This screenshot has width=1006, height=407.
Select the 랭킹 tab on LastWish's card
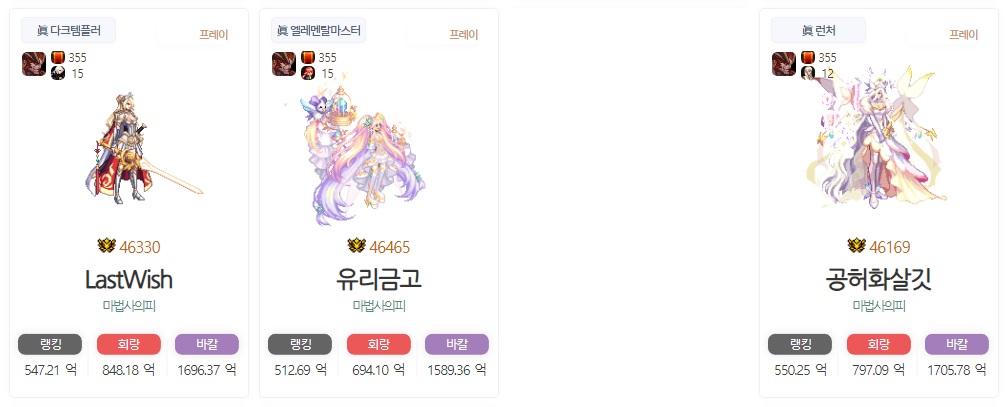pyautogui.click(x=50, y=344)
